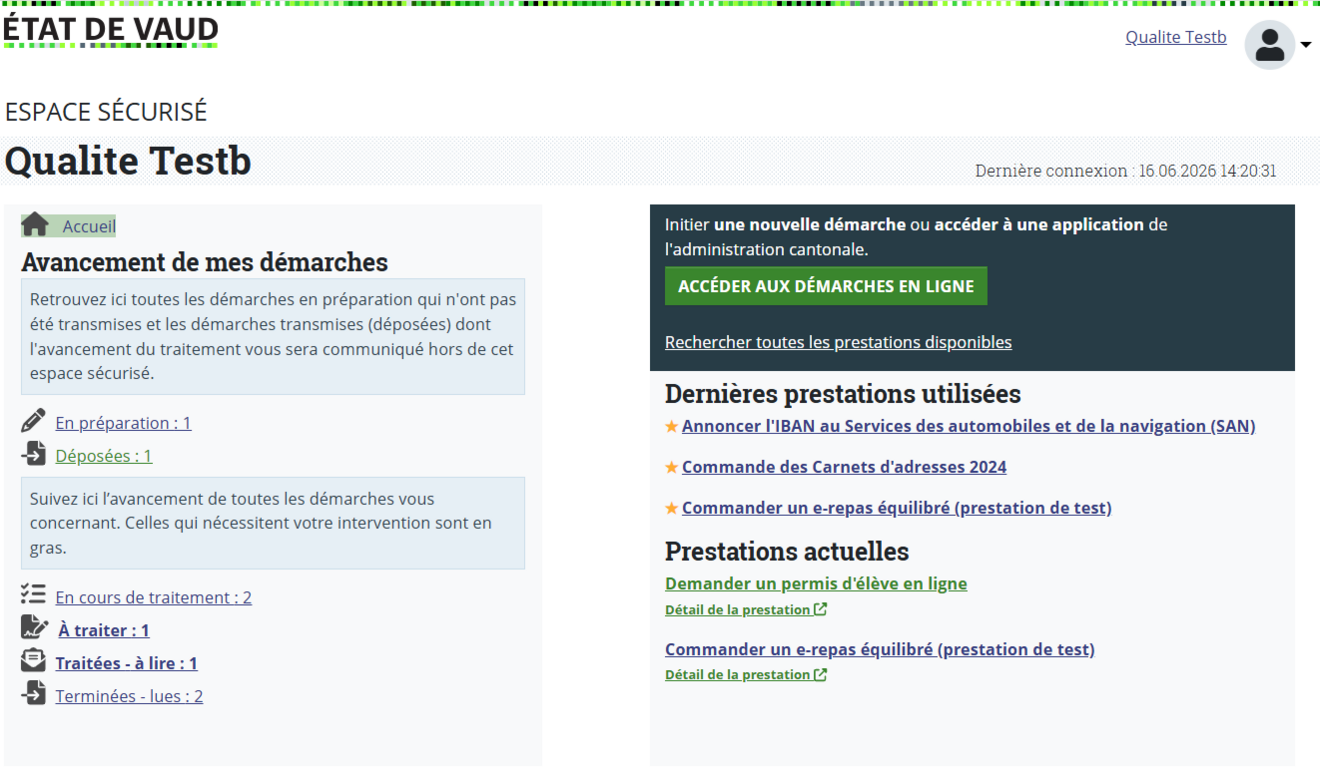
Task: Click the Dernières prestations utilisées heading
Action: click(x=843, y=394)
